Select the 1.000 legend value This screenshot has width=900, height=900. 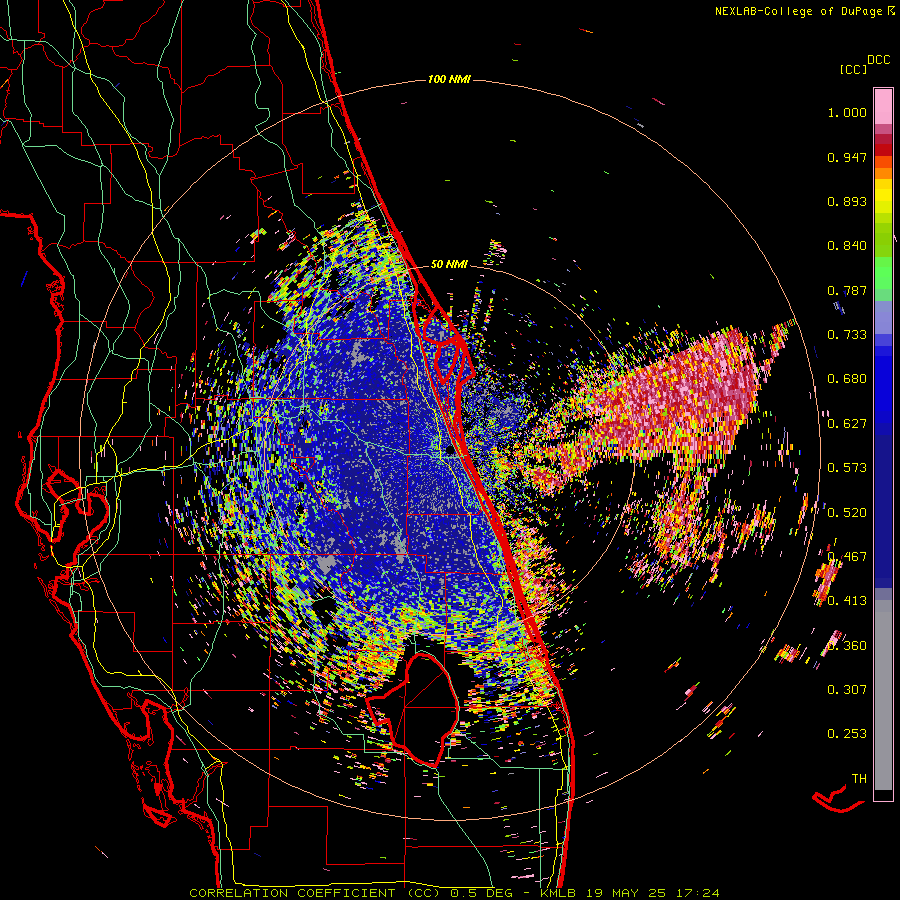tap(847, 112)
